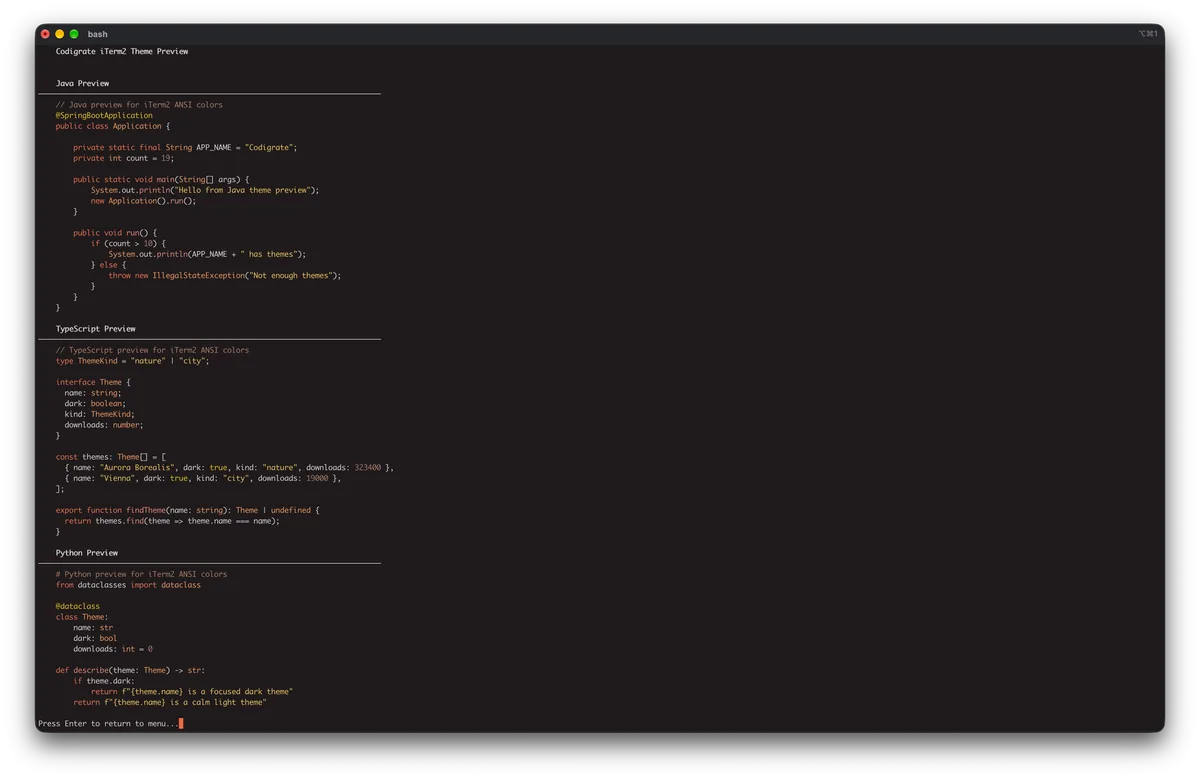
Task: Click the "if theme.dark:" line
Action: (106, 681)
